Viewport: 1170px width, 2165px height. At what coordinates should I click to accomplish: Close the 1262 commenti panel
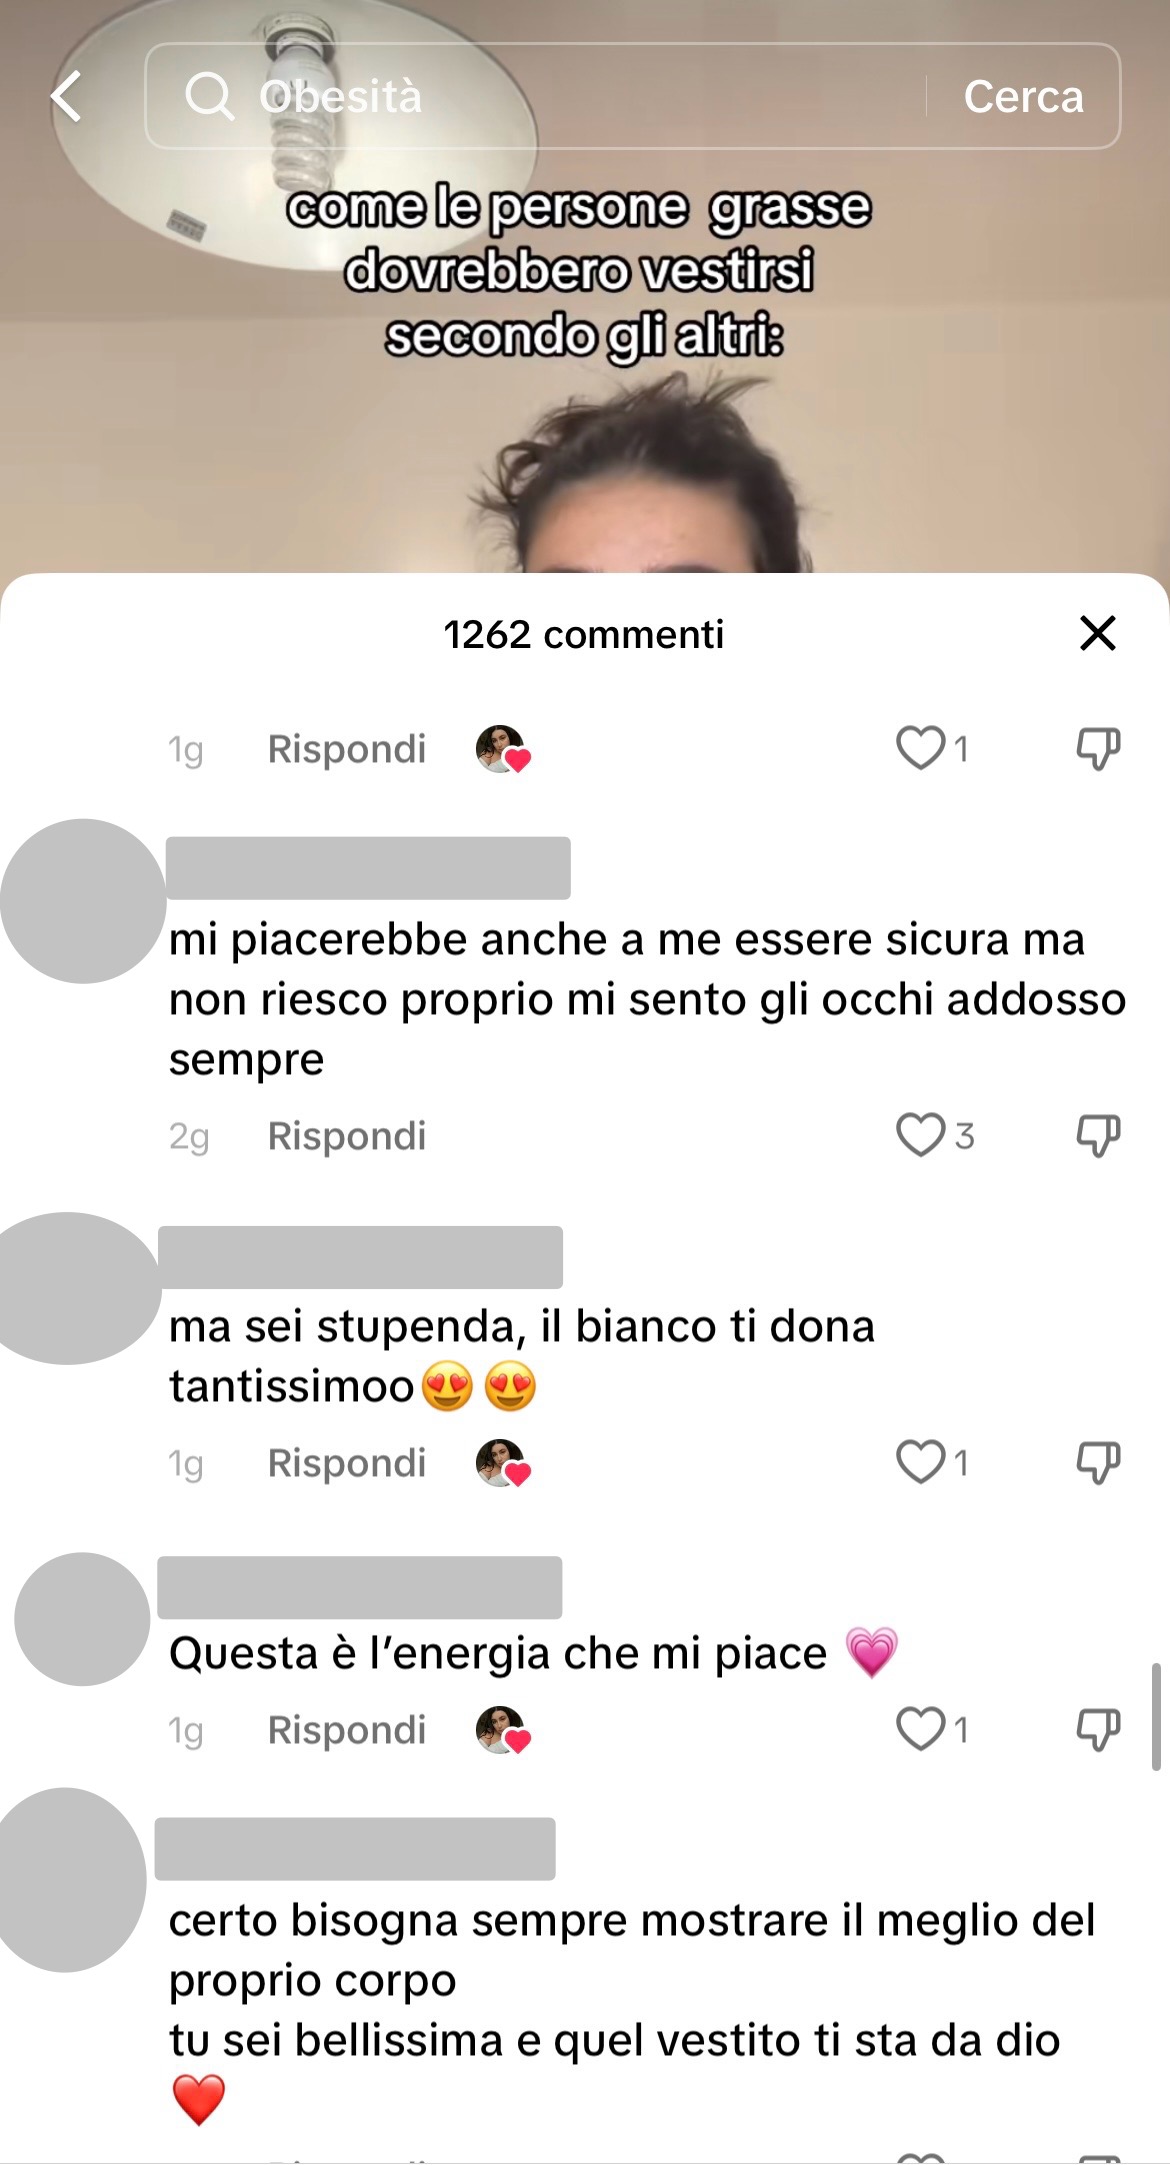[x=1098, y=633]
